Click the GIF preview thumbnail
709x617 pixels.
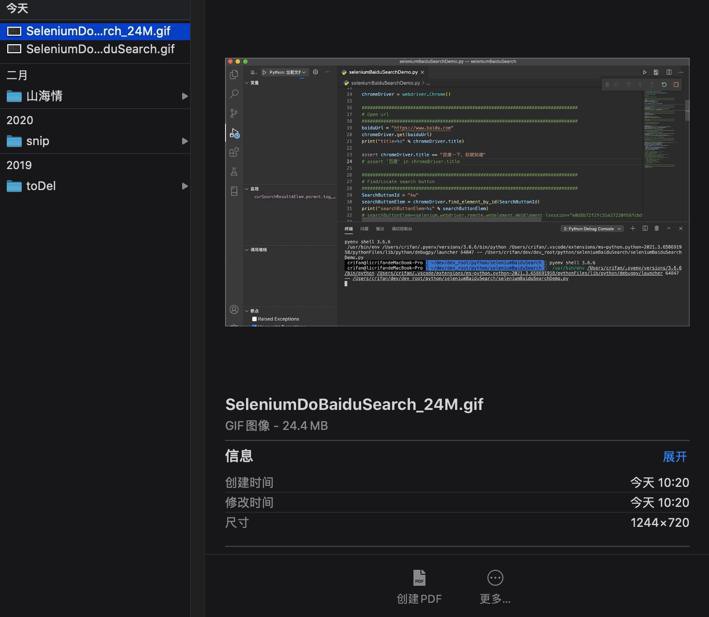tap(457, 192)
